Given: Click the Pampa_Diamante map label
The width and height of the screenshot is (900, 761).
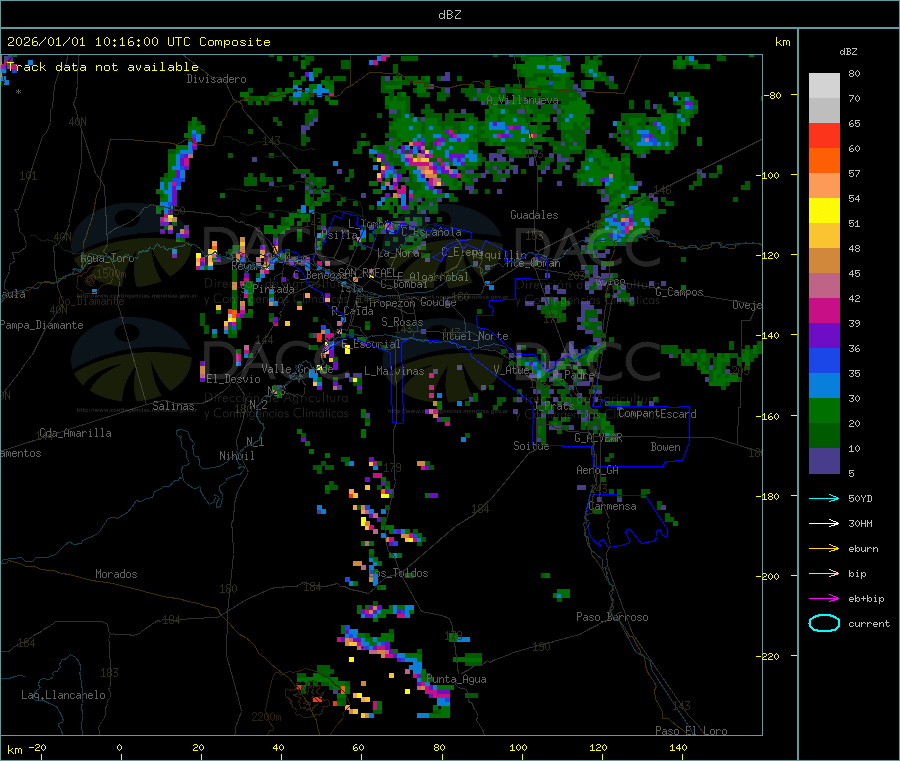Looking at the screenshot, I should point(42,325).
